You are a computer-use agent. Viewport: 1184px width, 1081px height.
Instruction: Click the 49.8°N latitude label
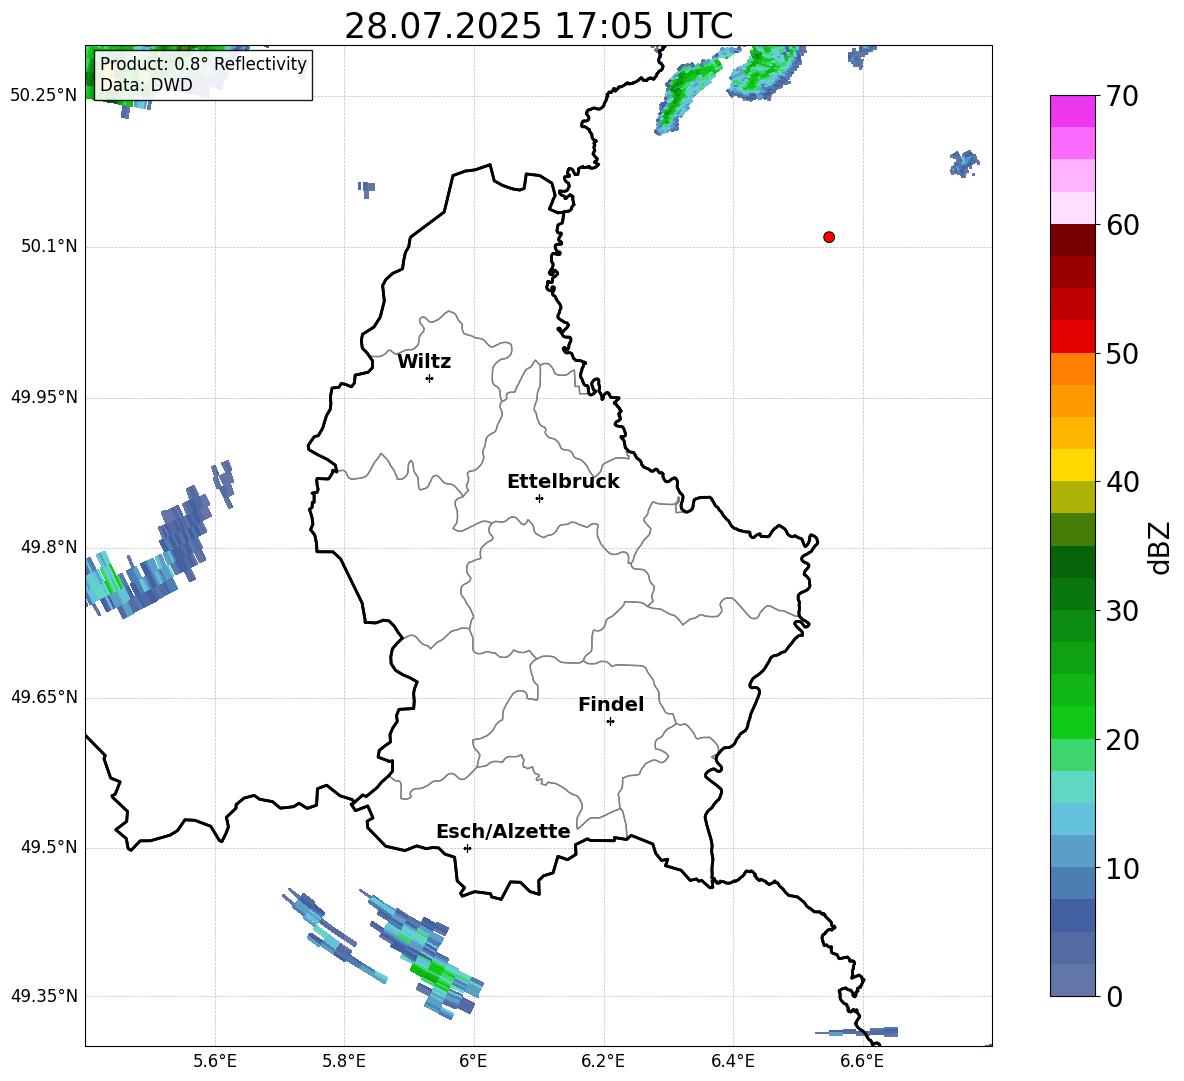[x=49, y=547]
